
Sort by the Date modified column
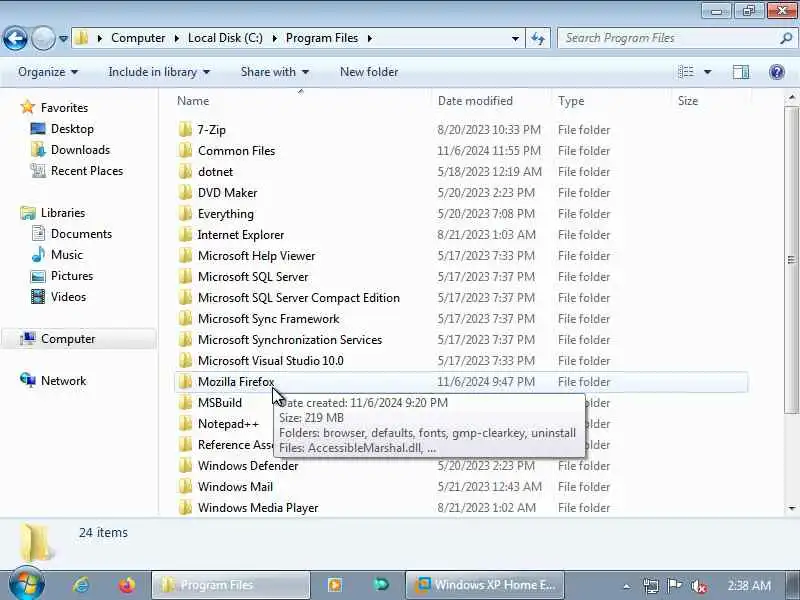(475, 101)
